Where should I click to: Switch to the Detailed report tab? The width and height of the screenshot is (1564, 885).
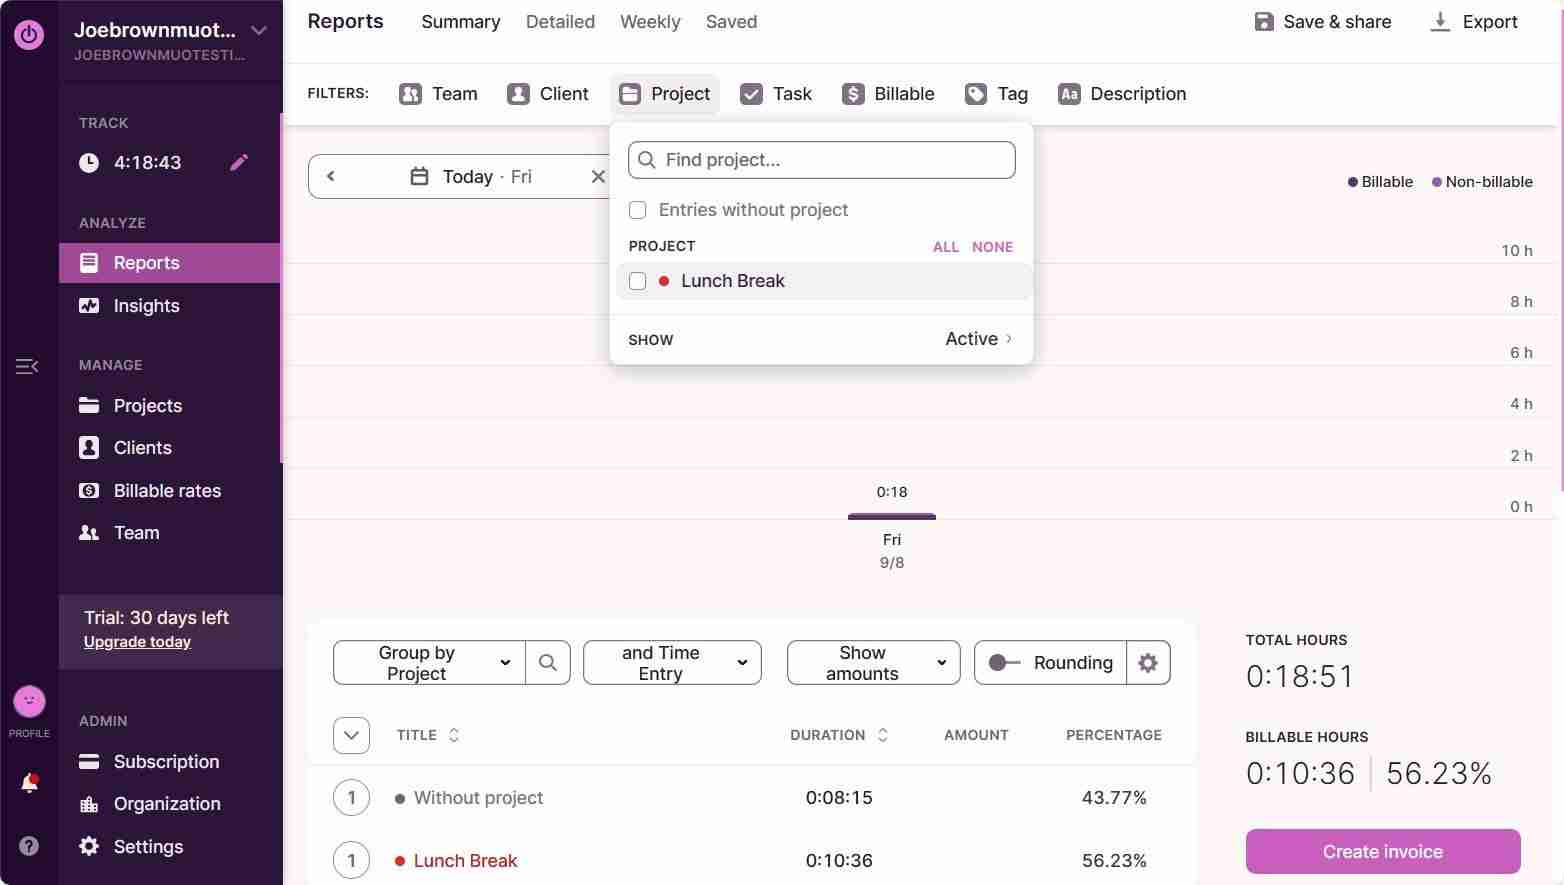click(x=560, y=22)
